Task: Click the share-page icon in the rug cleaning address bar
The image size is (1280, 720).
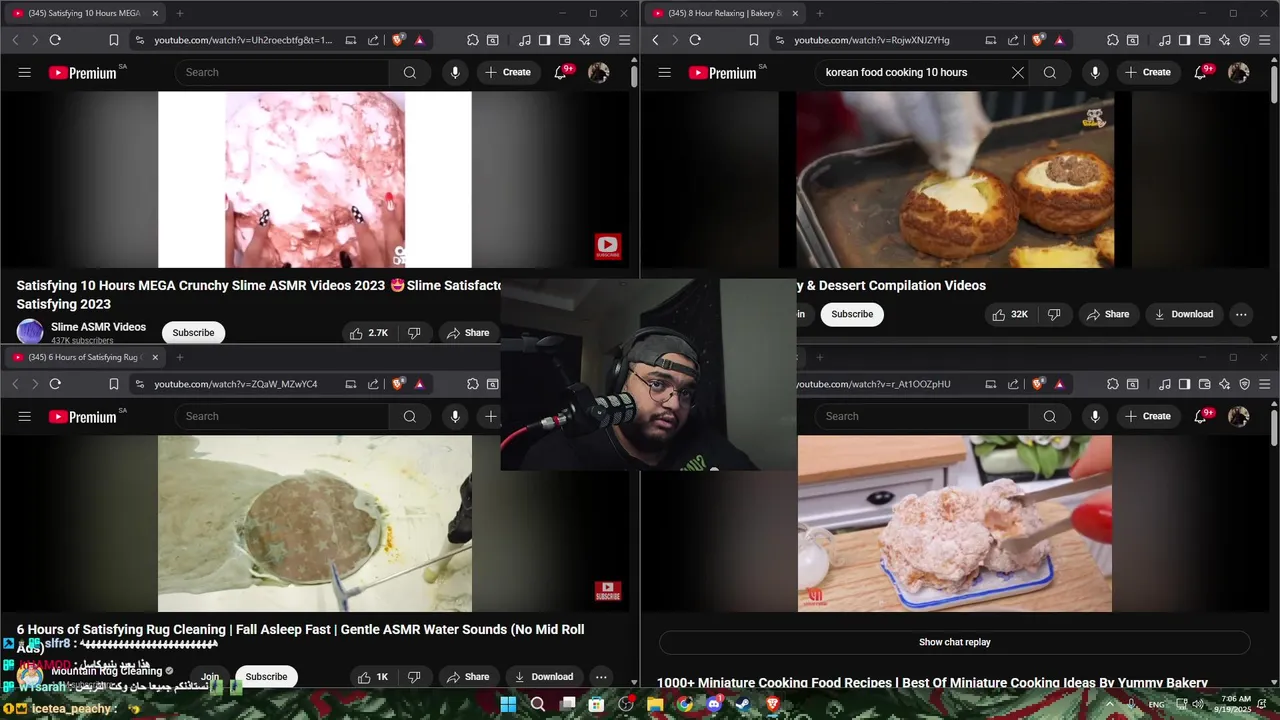Action: pyautogui.click(x=373, y=384)
